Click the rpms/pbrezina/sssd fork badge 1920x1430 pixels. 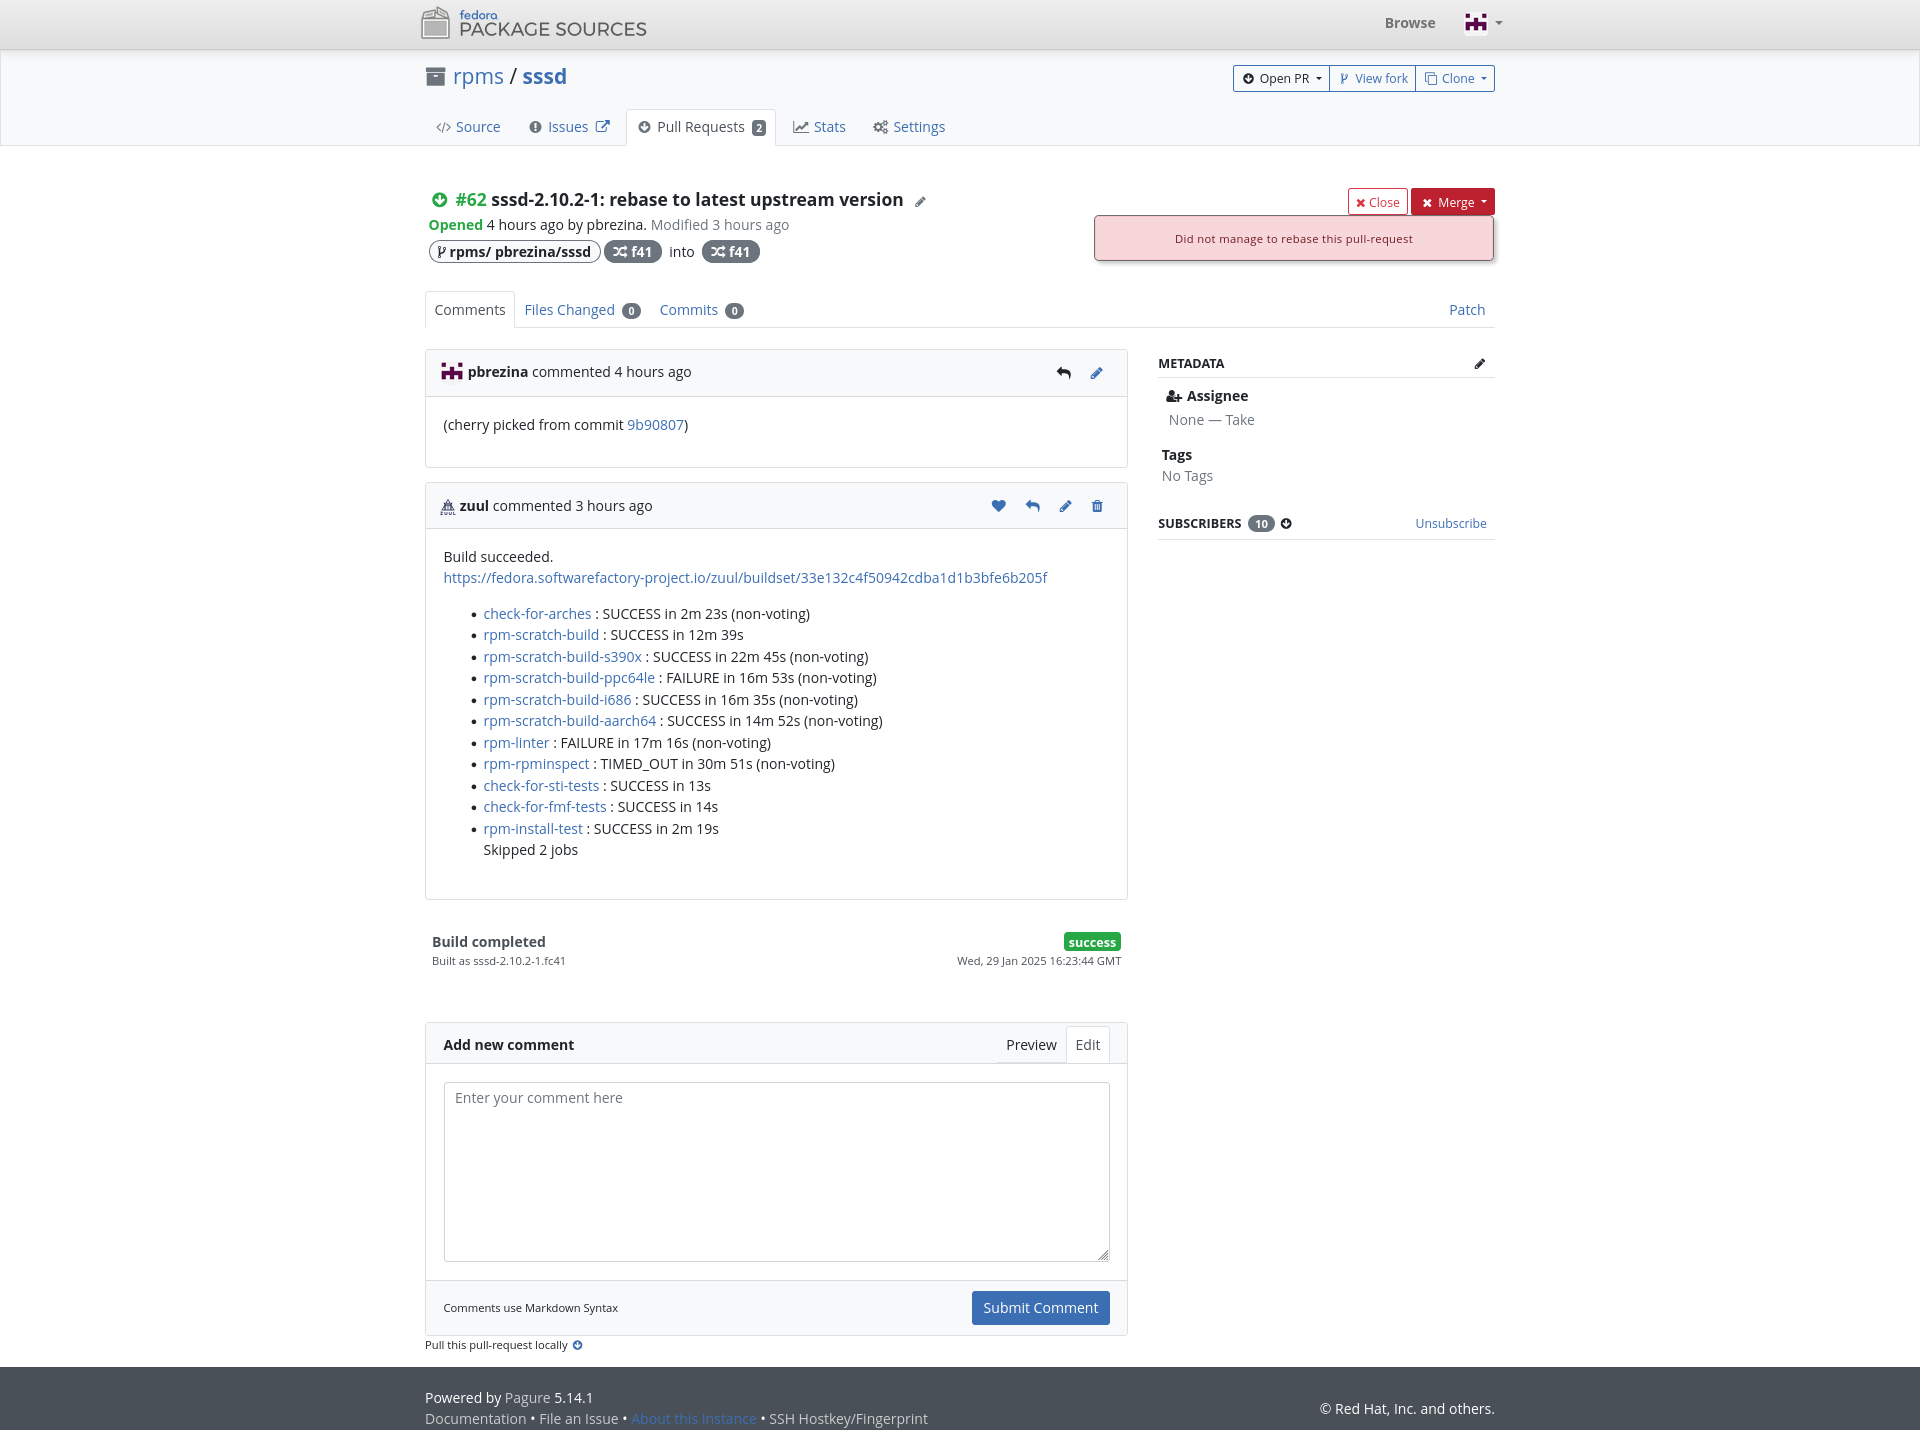coord(514,252)
